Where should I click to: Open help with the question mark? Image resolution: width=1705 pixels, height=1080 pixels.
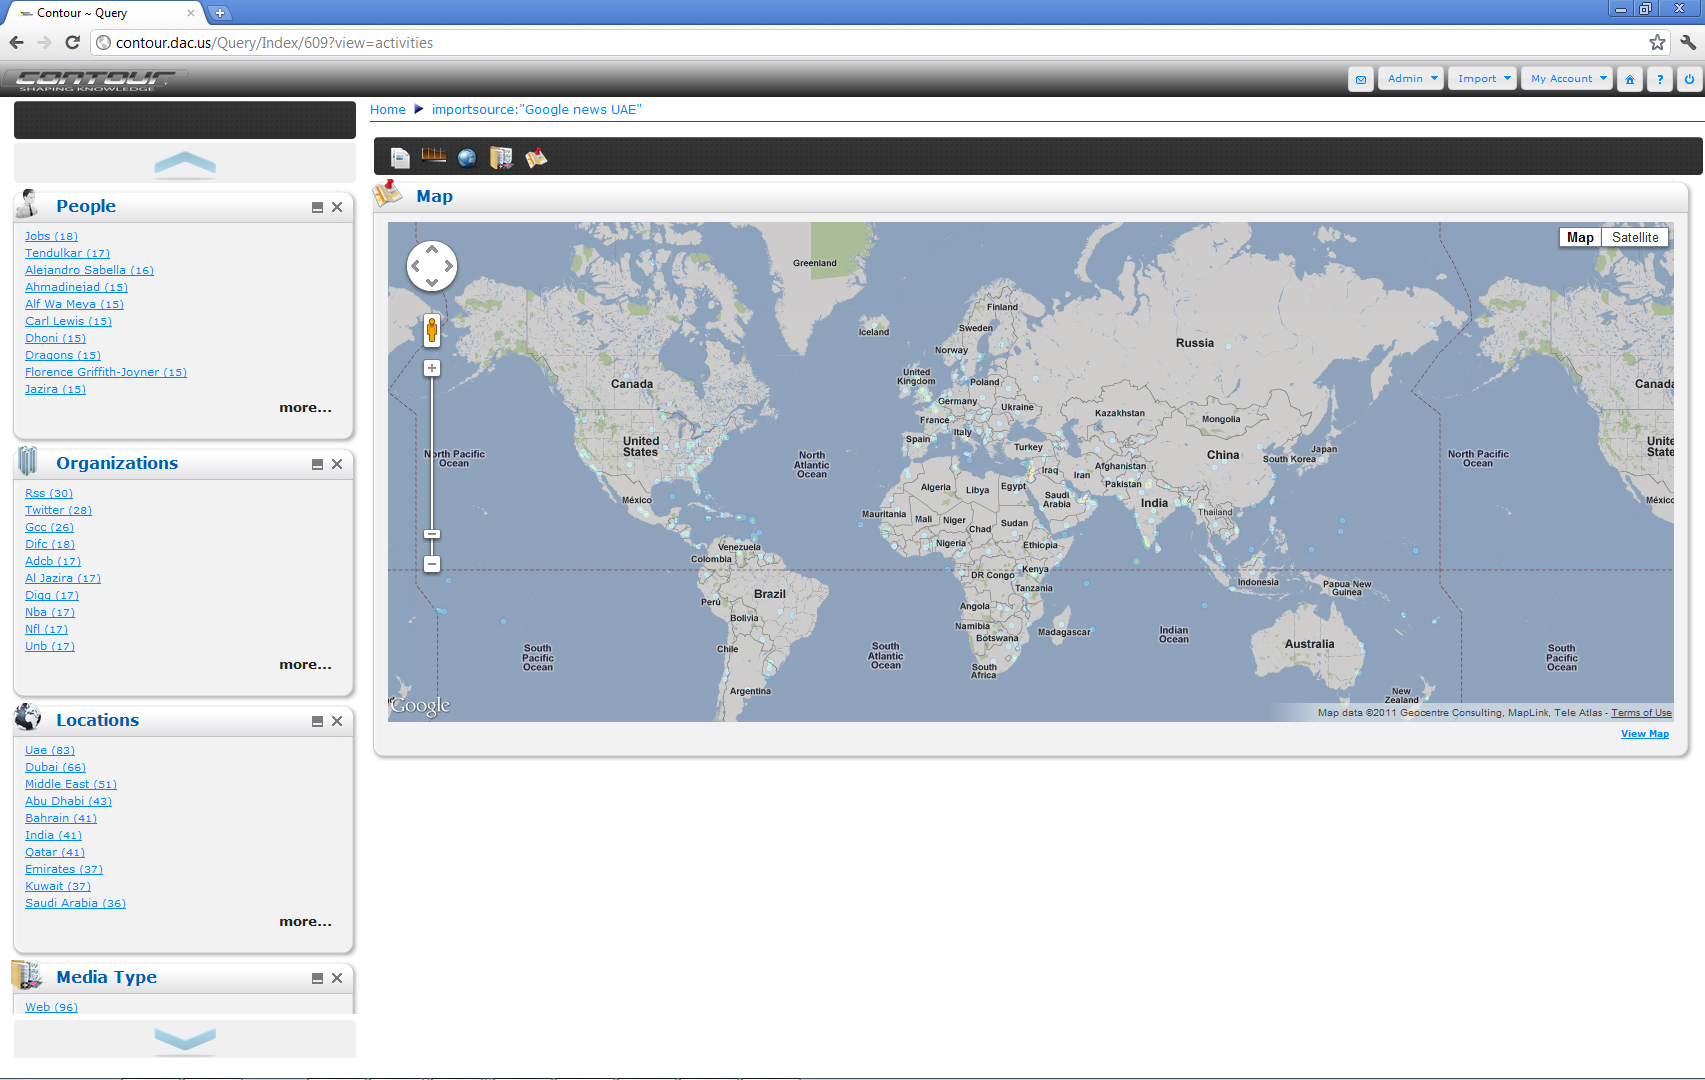[1660, 79]
